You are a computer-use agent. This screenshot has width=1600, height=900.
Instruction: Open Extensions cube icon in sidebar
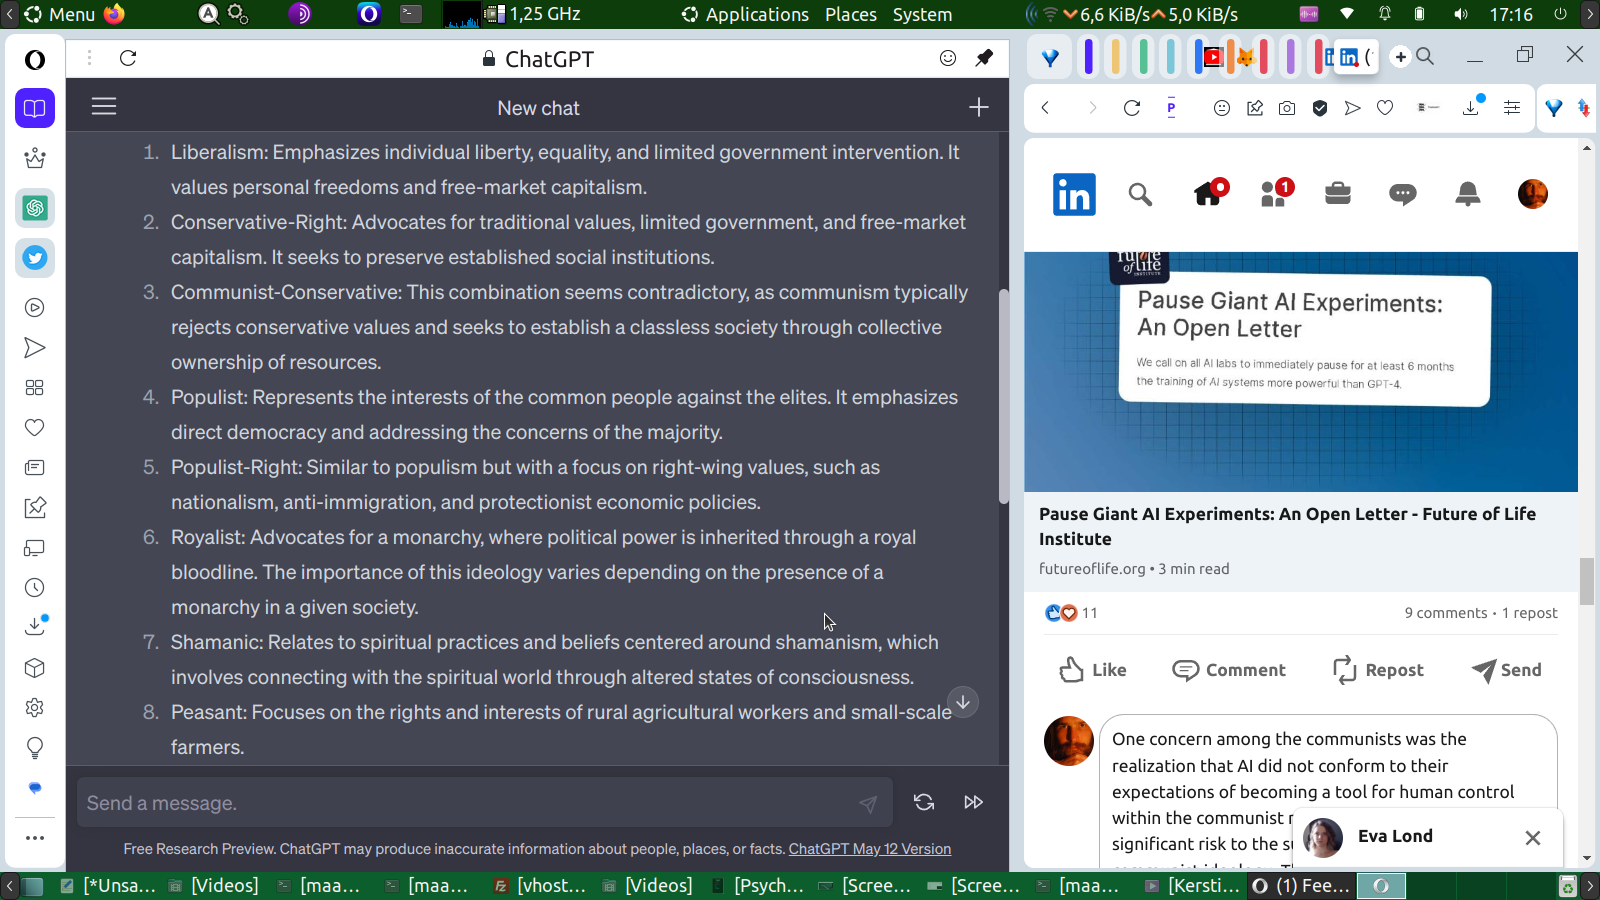[x=35, y=668]
